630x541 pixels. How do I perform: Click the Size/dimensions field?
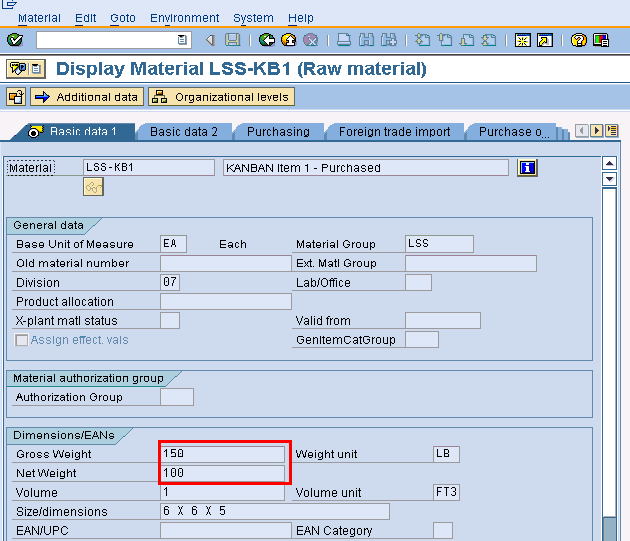click(x=275, y=511)
